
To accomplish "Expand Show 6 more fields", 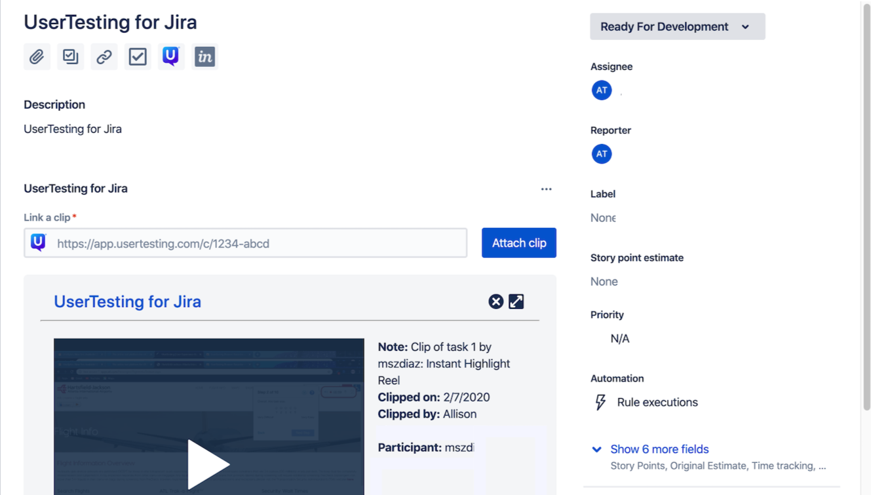I will tap(659, 449).
